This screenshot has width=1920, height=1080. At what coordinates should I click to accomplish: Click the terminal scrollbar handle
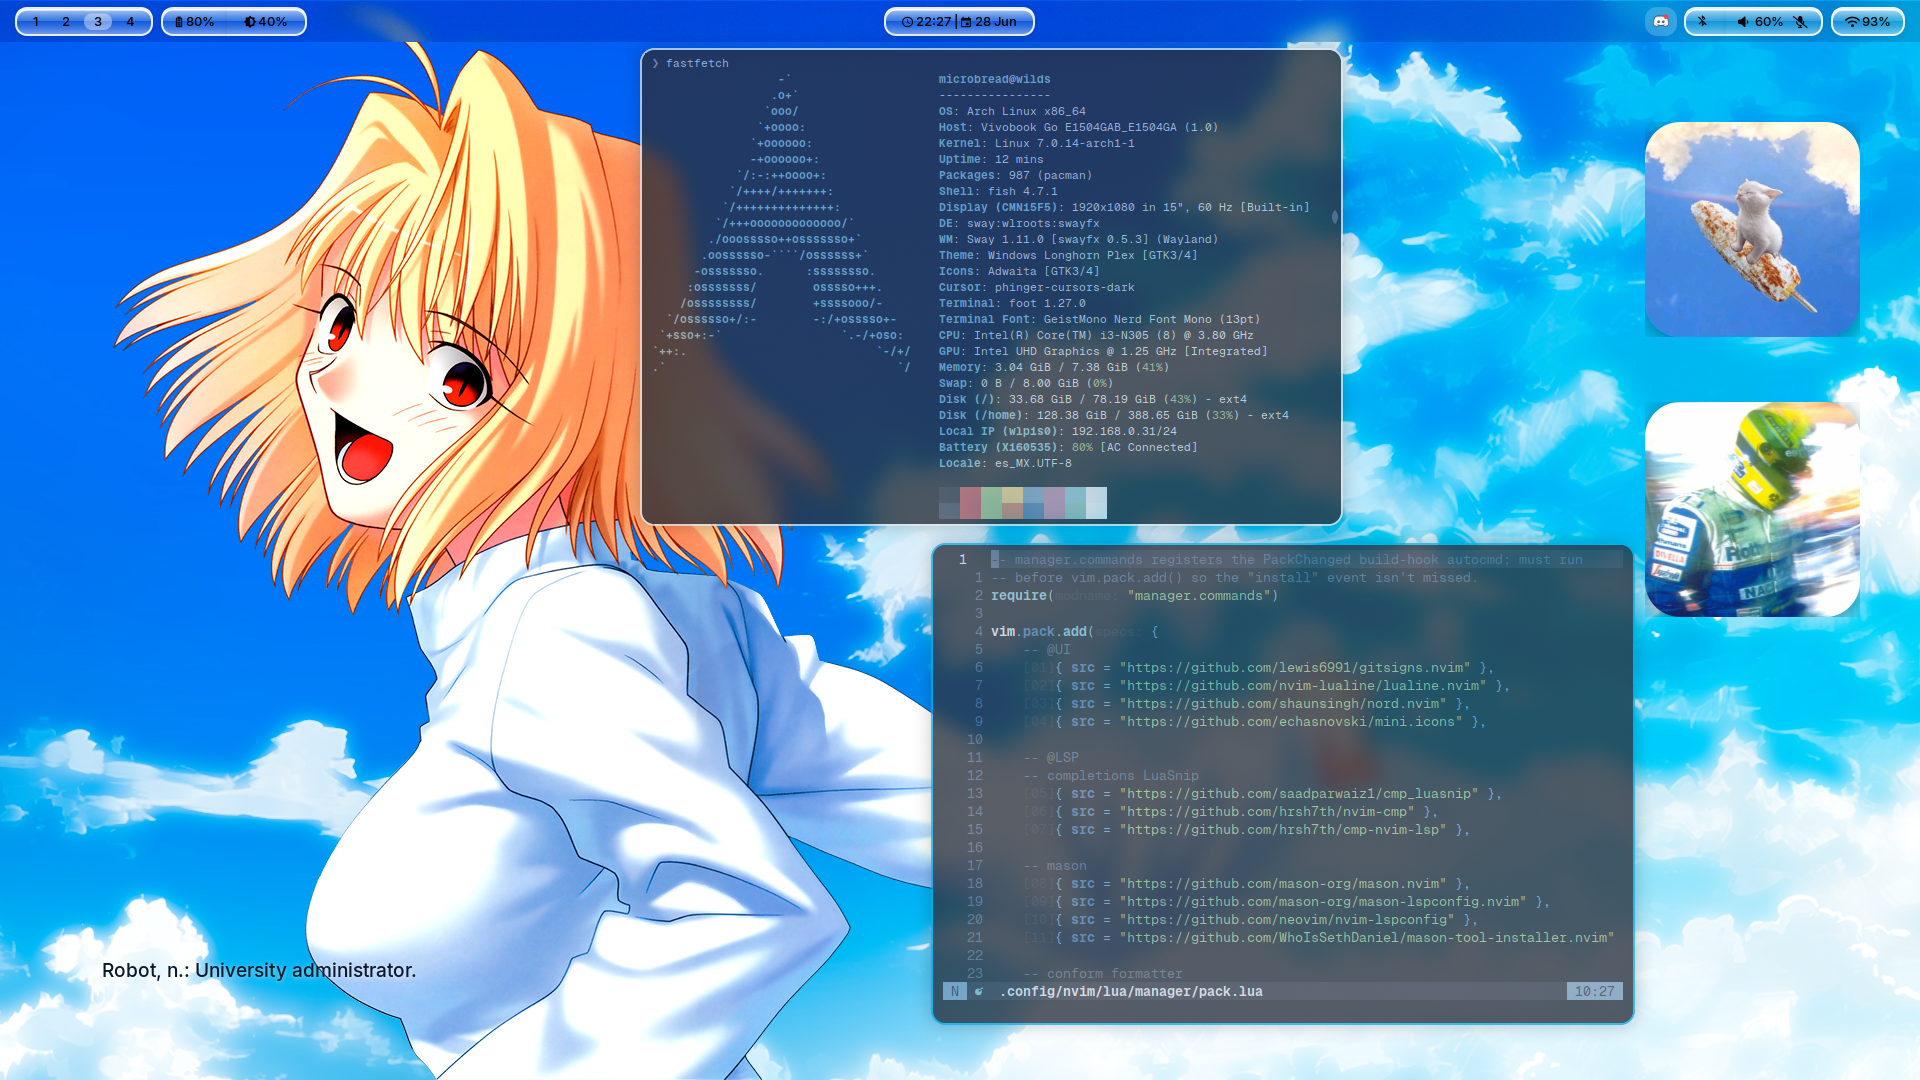1335,217
